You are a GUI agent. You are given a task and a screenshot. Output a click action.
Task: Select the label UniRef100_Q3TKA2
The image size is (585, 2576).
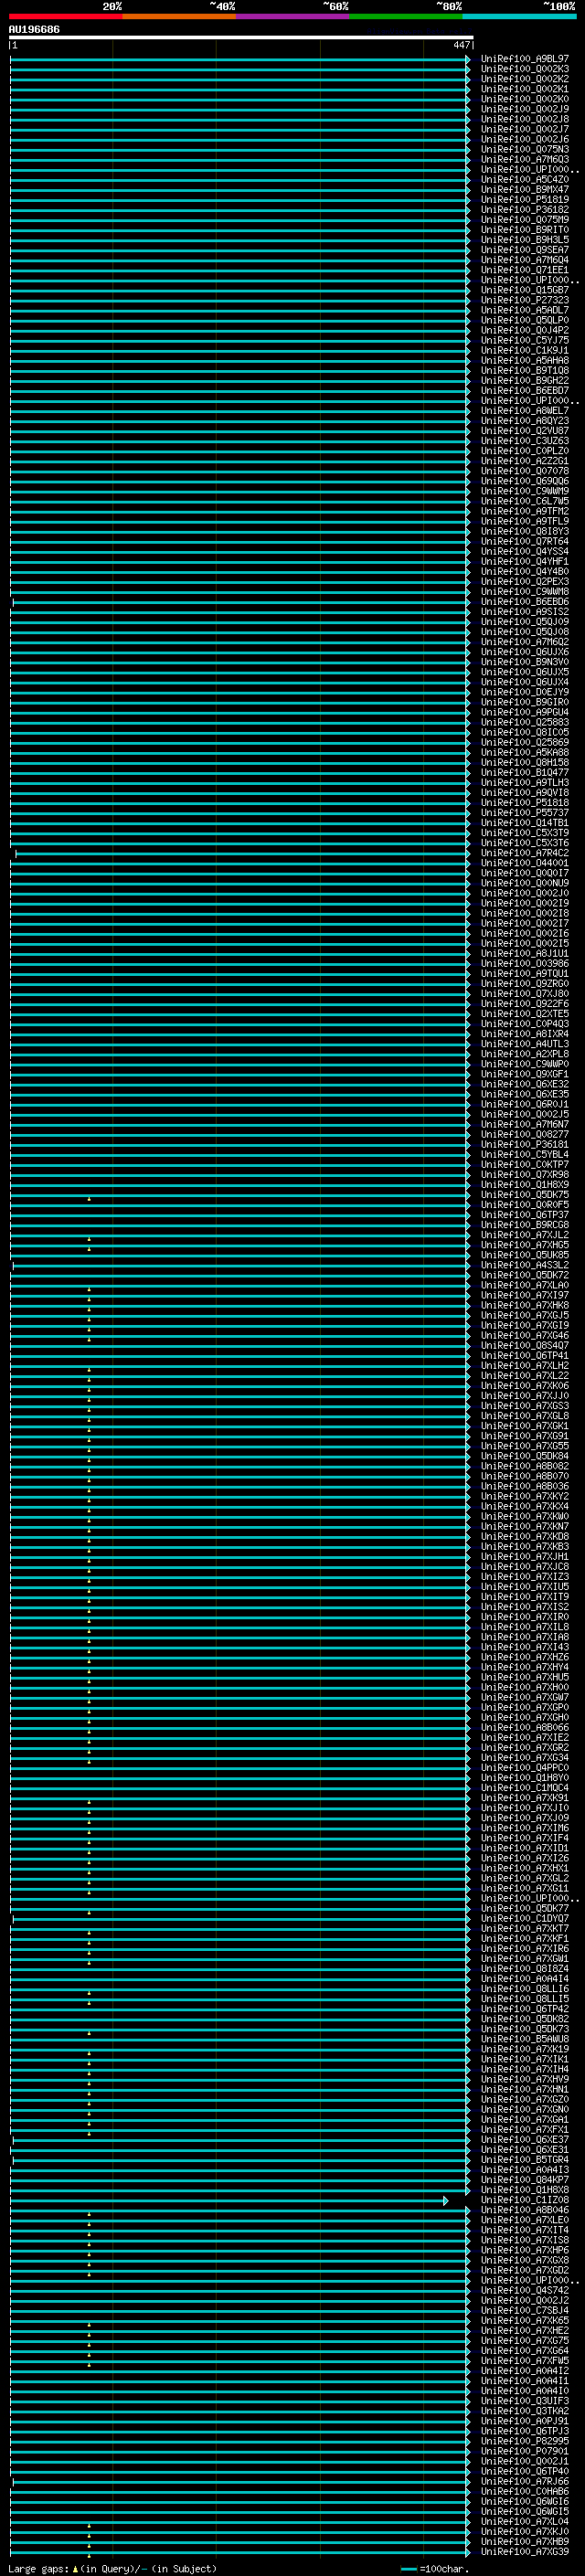coord(525,2411)
